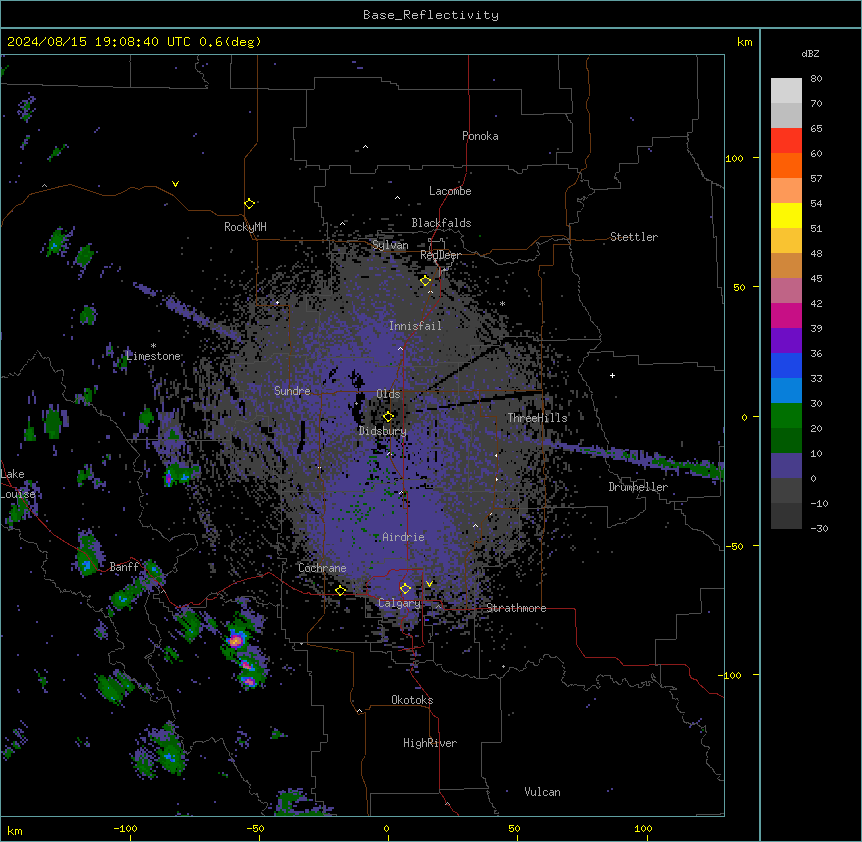The image size is (862, 842).
Task: Click the white 80 dBZ color swatch
Action: point(786,91)
